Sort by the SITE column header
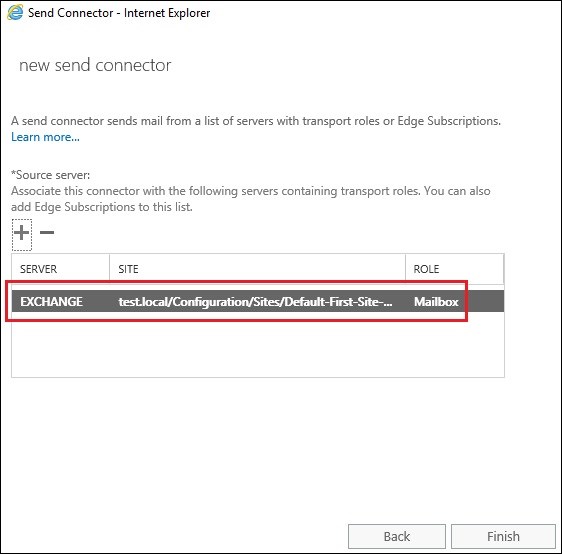 (257, 269)
